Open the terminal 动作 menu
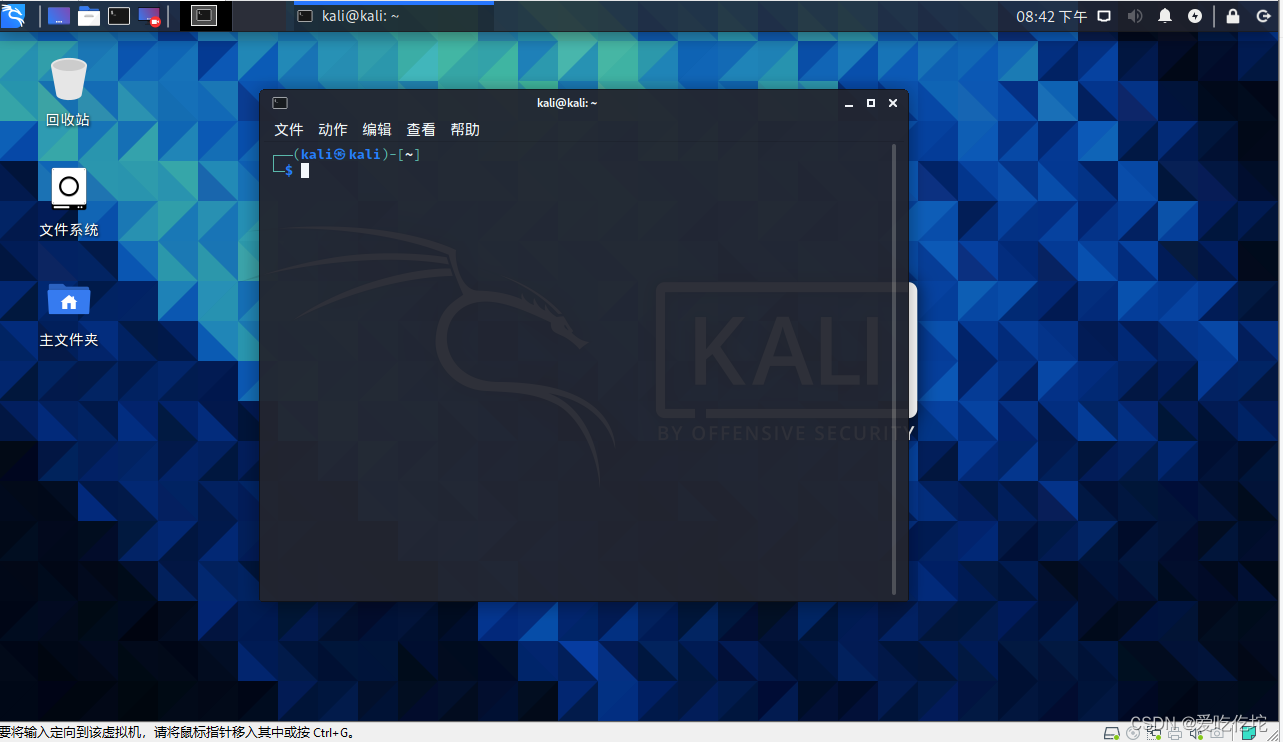1283x742 pixels. pos(333,130)
